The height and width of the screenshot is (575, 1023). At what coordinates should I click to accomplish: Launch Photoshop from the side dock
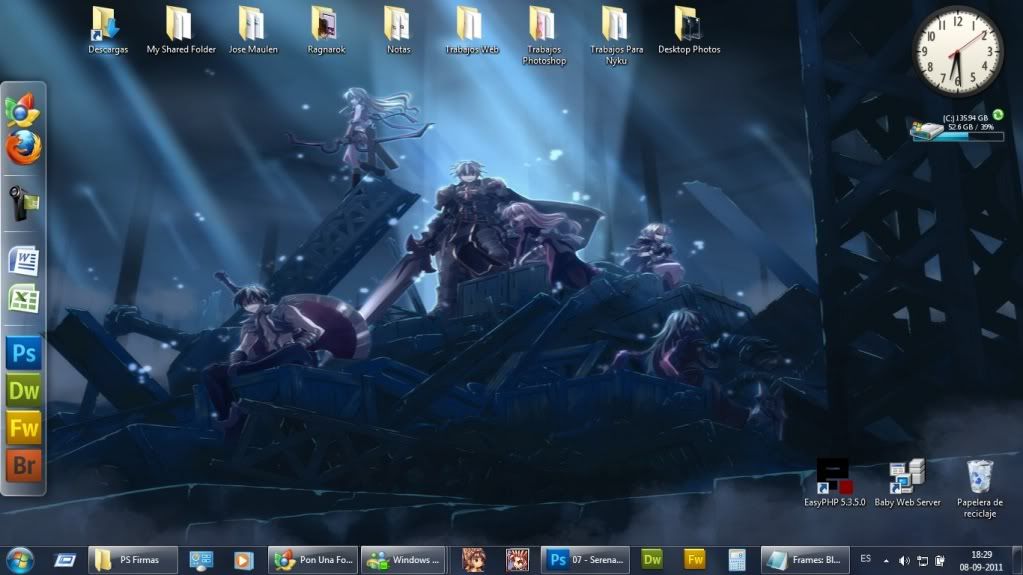23,353
